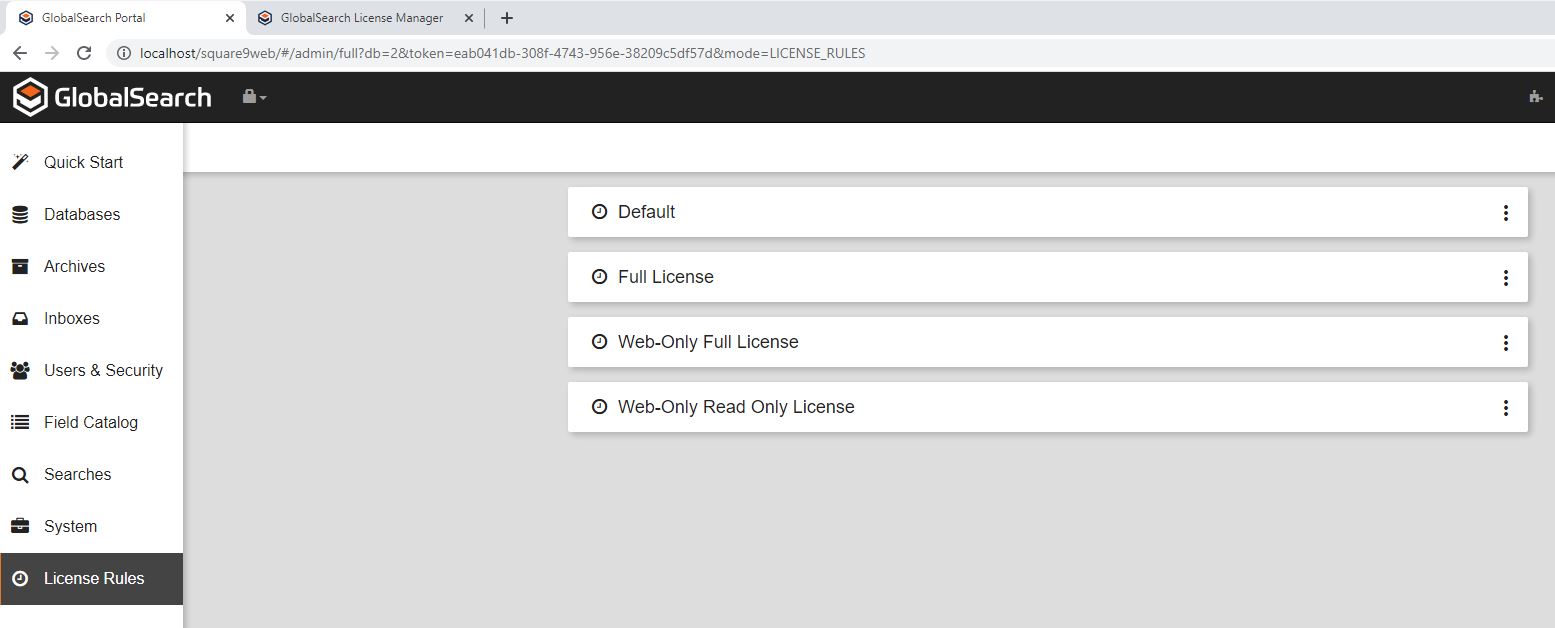The width and height of the screenshot is (1555, 628).
Task: Select the Web-Only Read Only License rule
Action: click(x=735, y=407)
